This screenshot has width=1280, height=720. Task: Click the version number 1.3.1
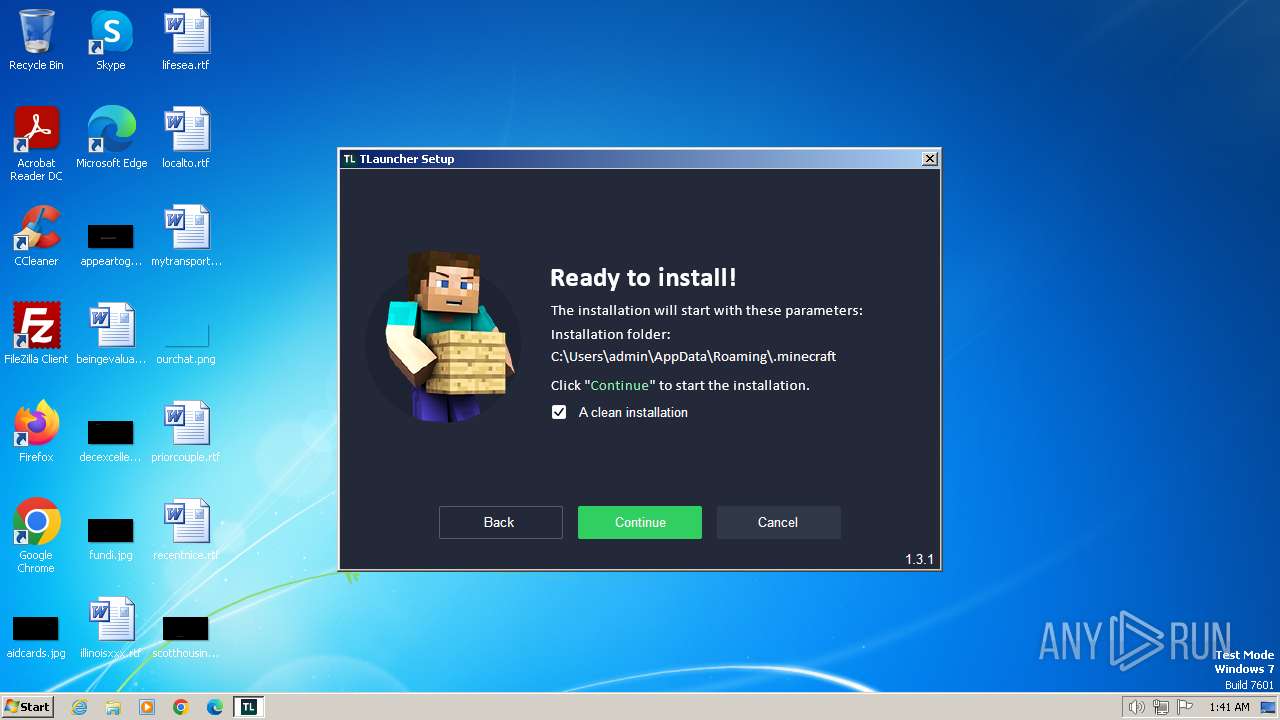click(919, 559)
